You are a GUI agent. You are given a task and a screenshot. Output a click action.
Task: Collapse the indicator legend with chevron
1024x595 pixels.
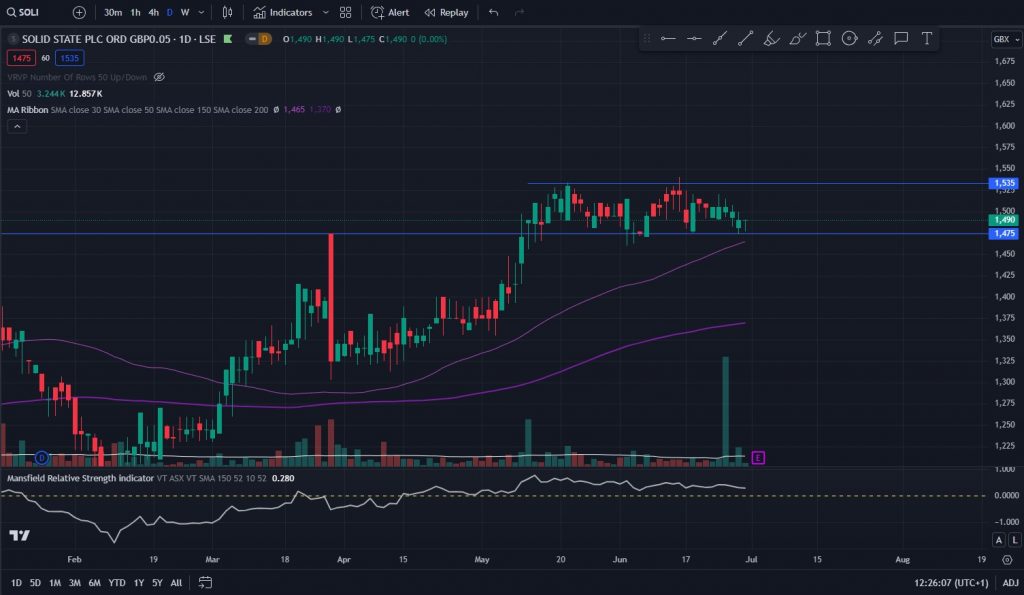tap(16, 126)
